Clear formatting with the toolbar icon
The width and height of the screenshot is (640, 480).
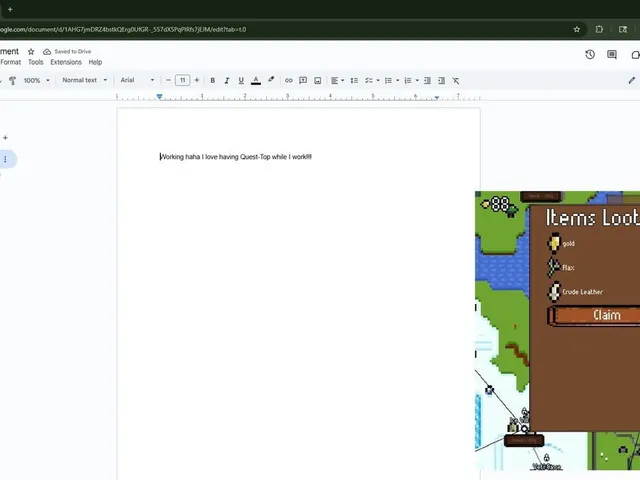click(456, 80)
